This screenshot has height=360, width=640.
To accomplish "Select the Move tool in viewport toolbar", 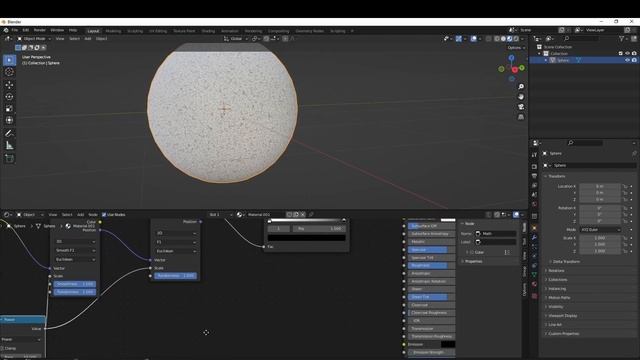I will pos(9,85).
